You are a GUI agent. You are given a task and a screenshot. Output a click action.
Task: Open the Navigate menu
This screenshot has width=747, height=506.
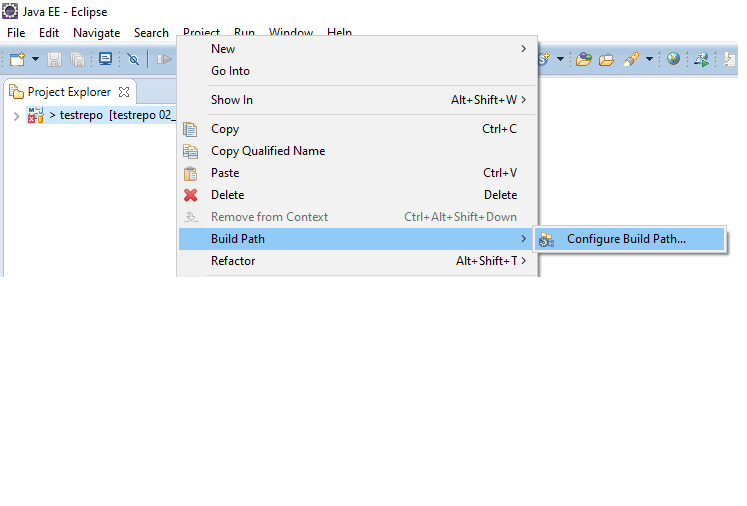pos(96,33)
